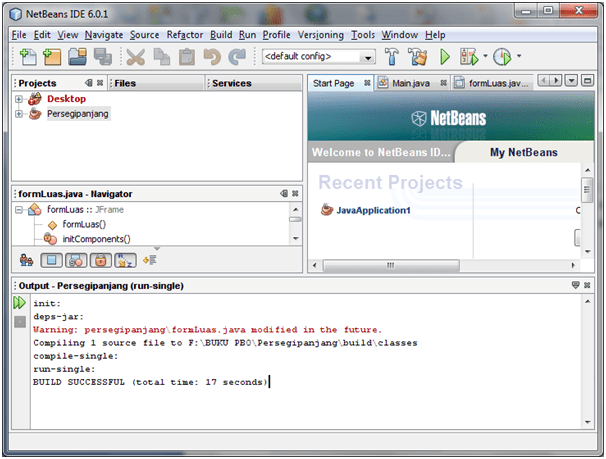Expand the Persegipanjang project node

pos(19,114)
